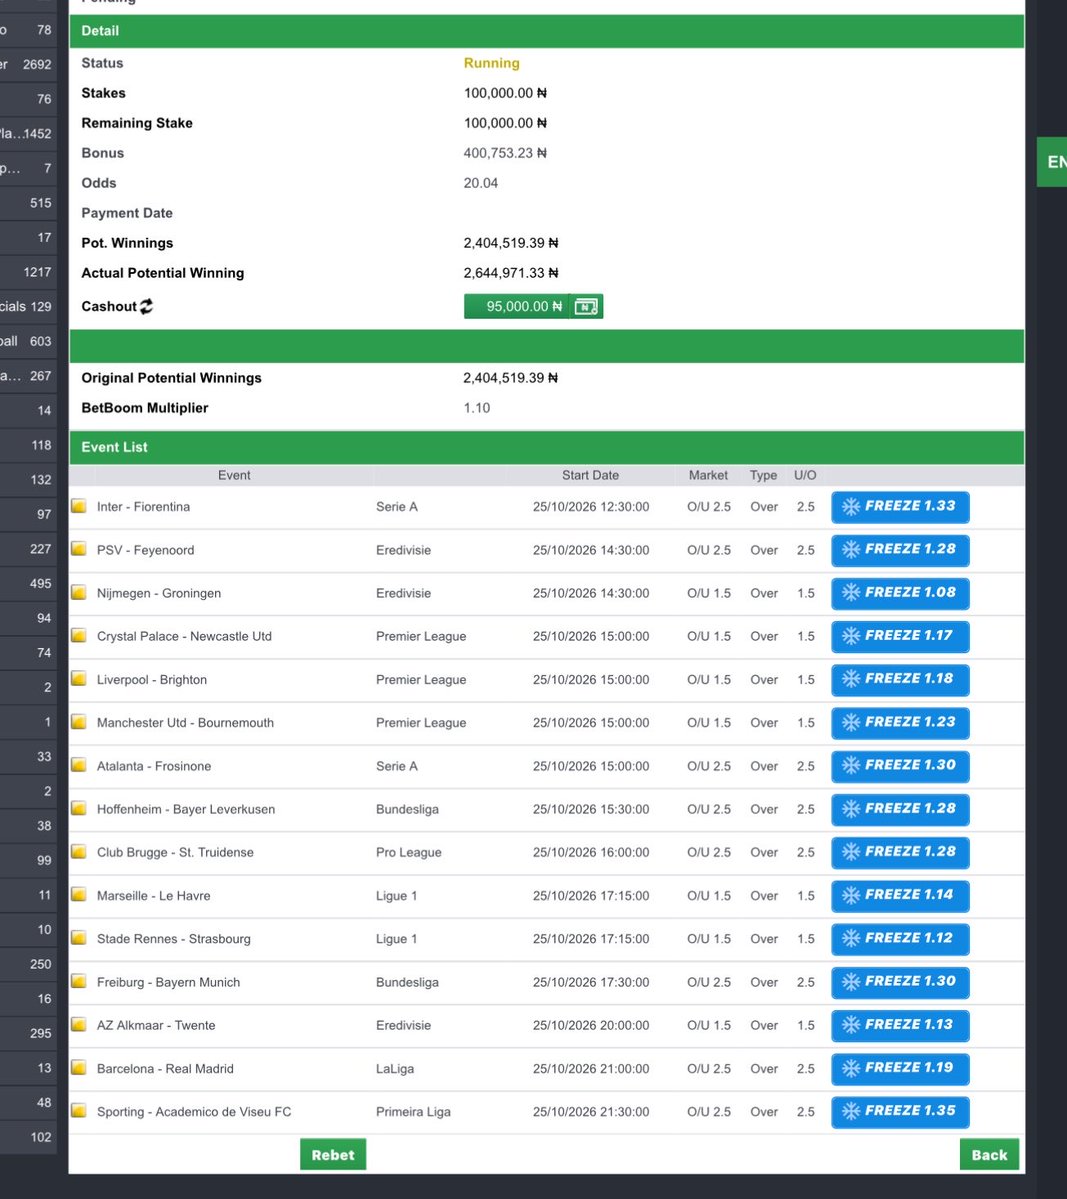Viewport: 1067px width, 1199px height.
Task: Click the Start Date column header
Action: [590, 475]
